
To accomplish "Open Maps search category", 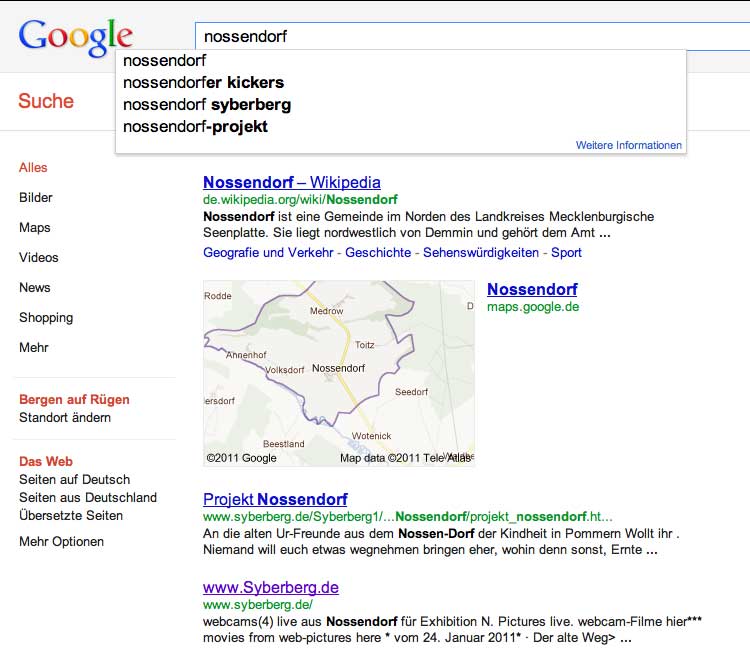I will click(x=35, y=228).
